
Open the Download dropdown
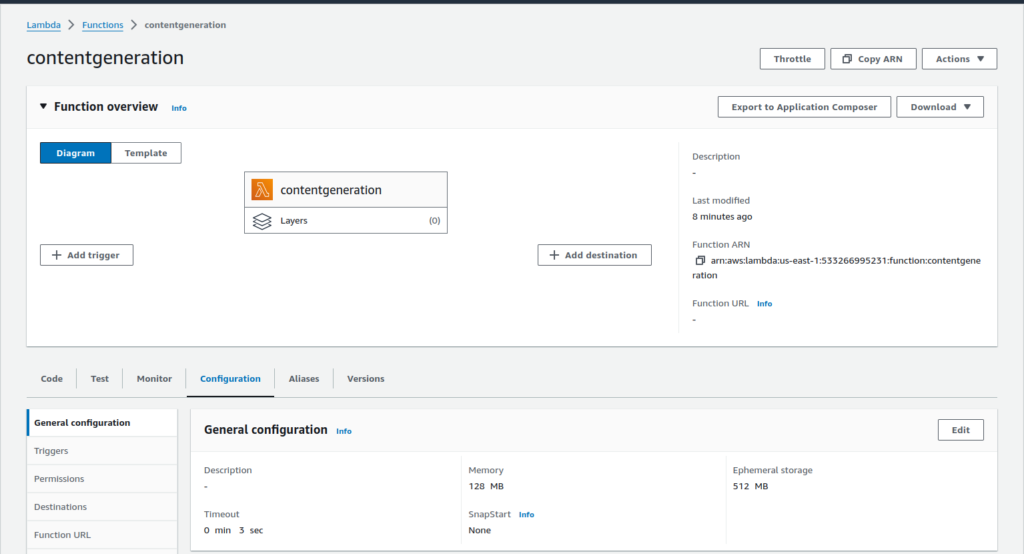(940, 107)
